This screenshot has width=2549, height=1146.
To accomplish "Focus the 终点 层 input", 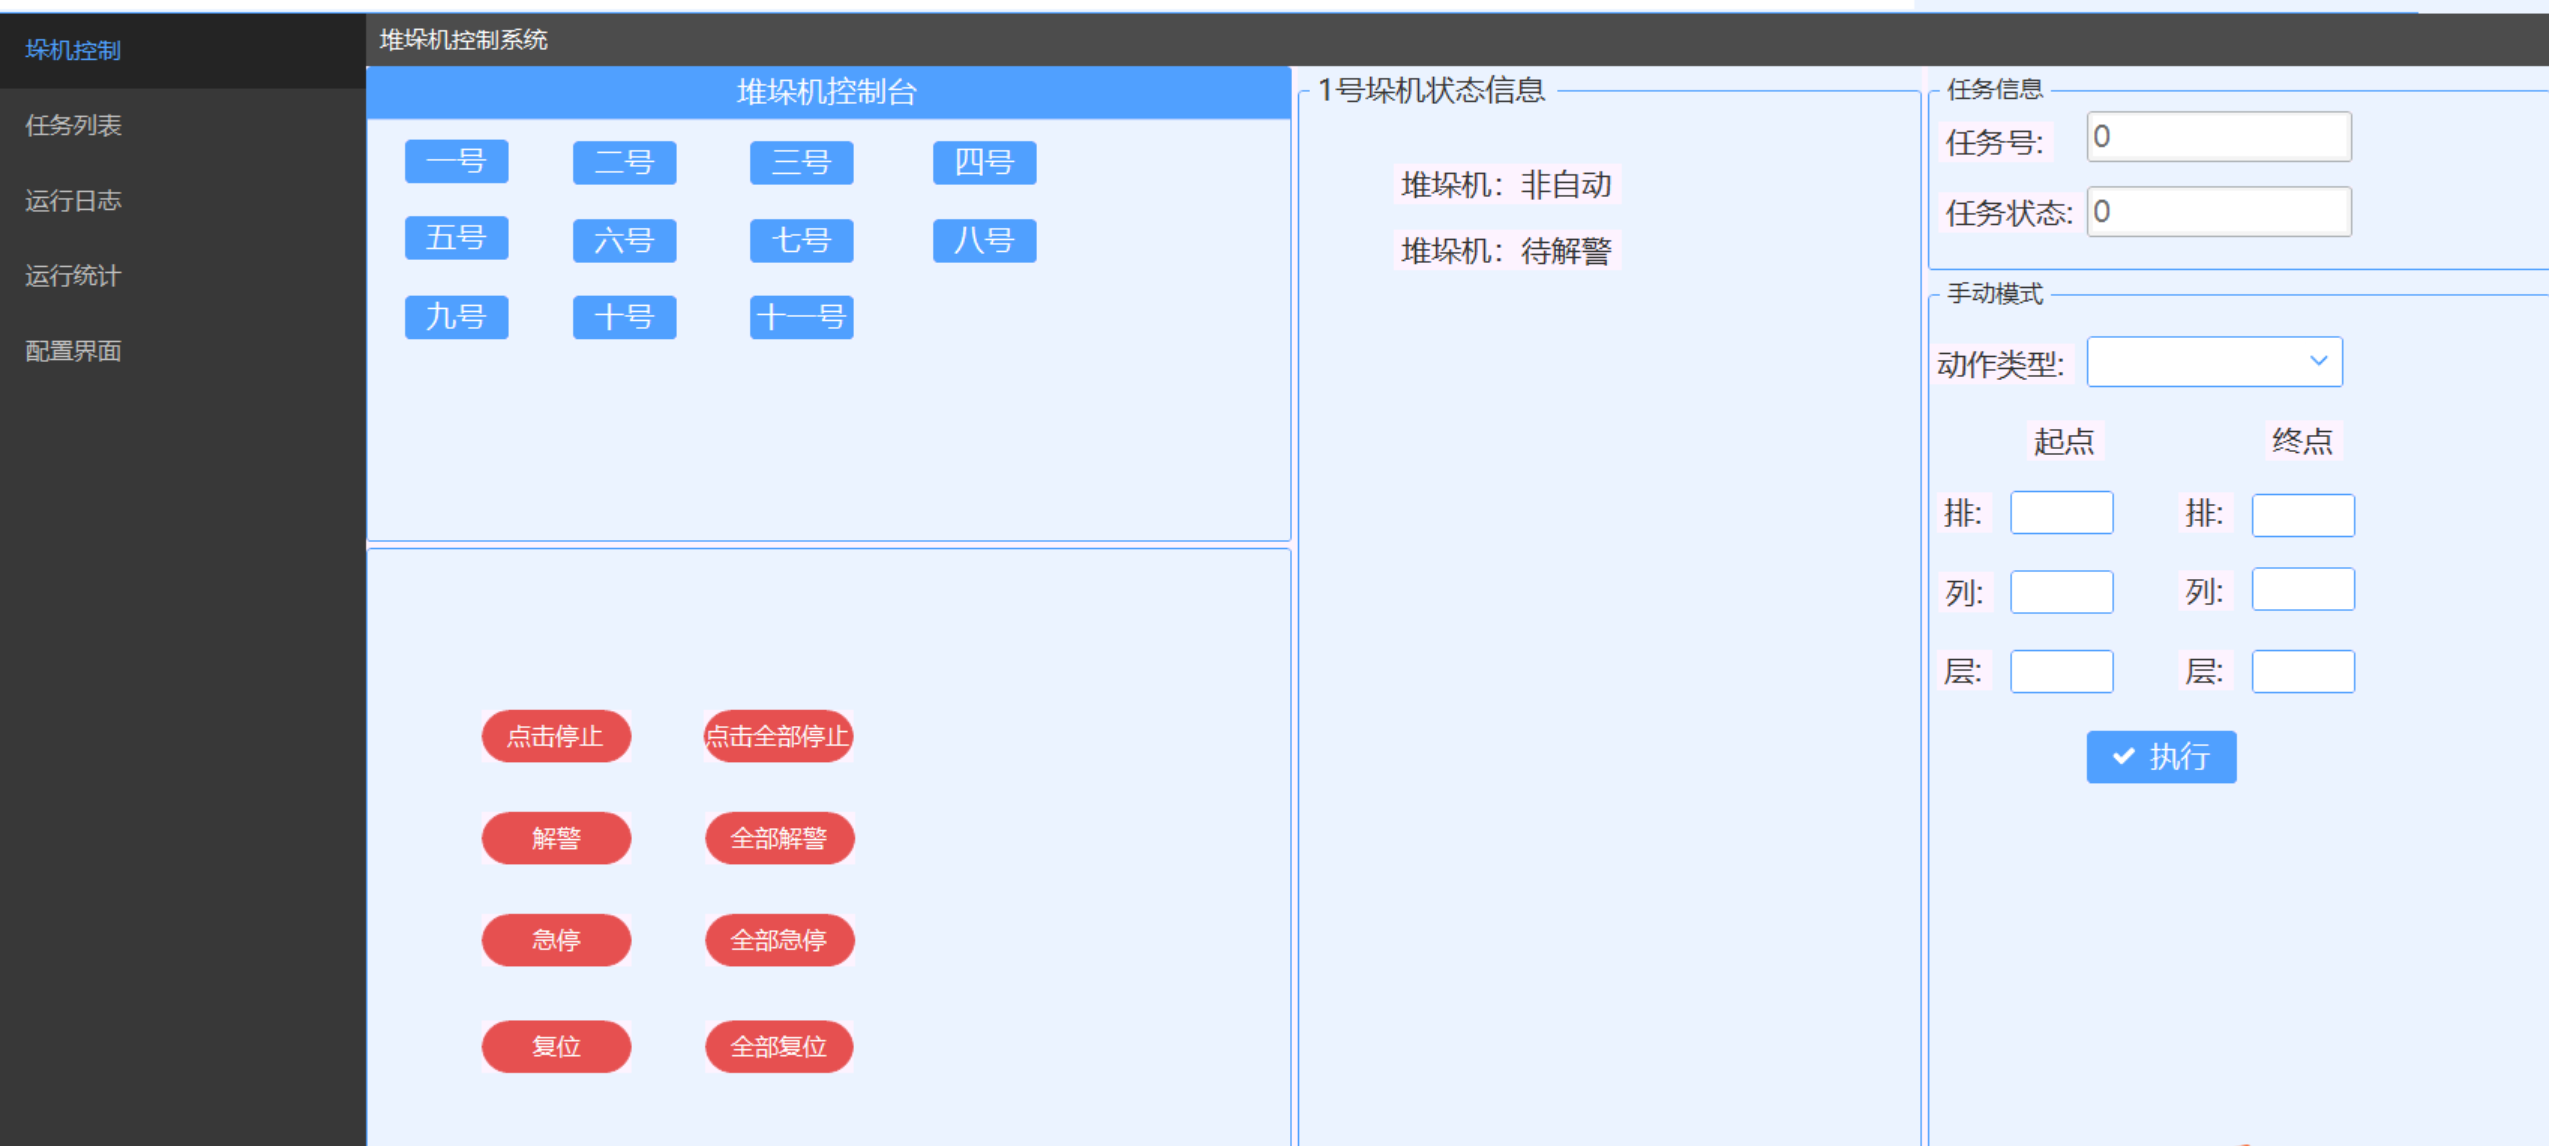I will 2303,672.
